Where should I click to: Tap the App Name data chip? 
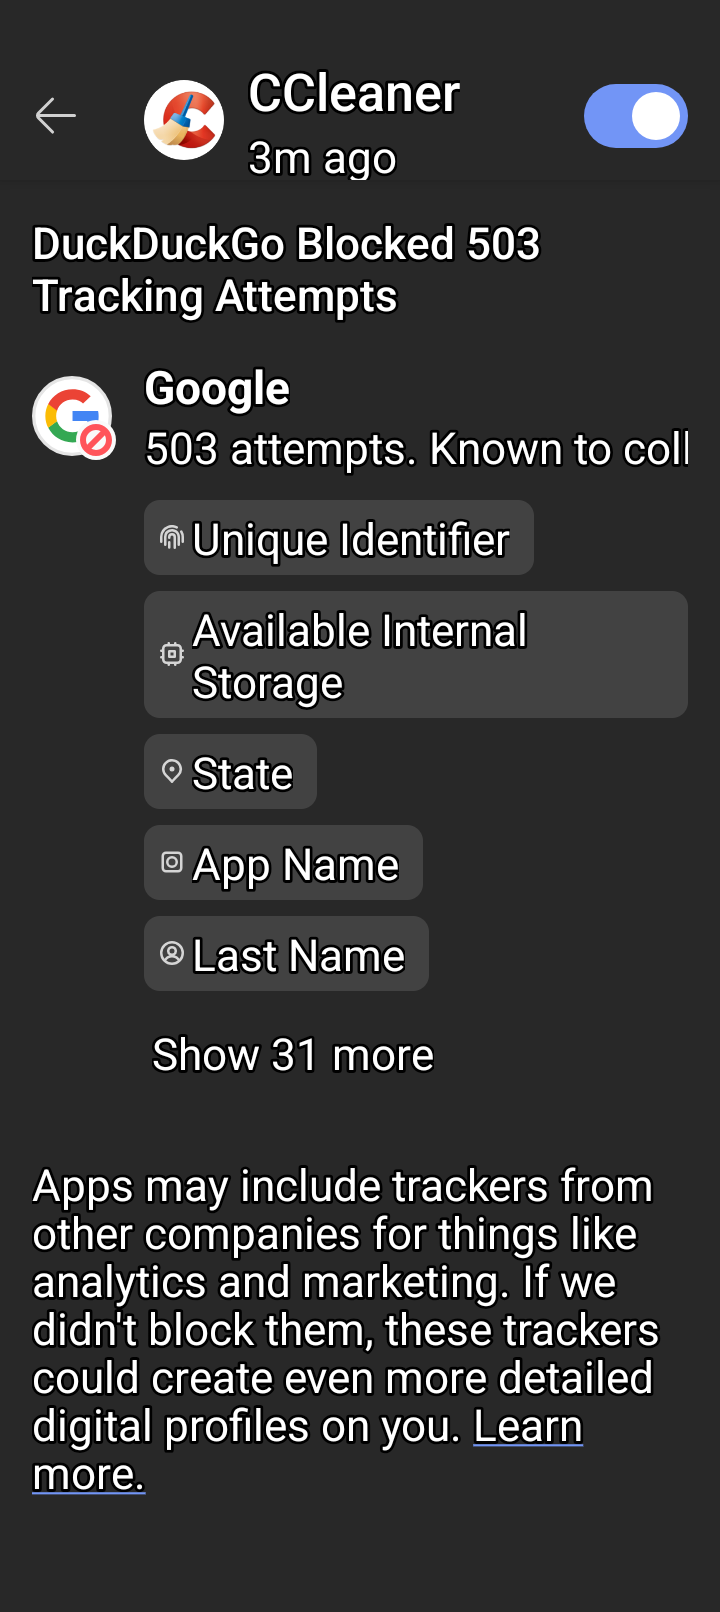coord(283,863)
